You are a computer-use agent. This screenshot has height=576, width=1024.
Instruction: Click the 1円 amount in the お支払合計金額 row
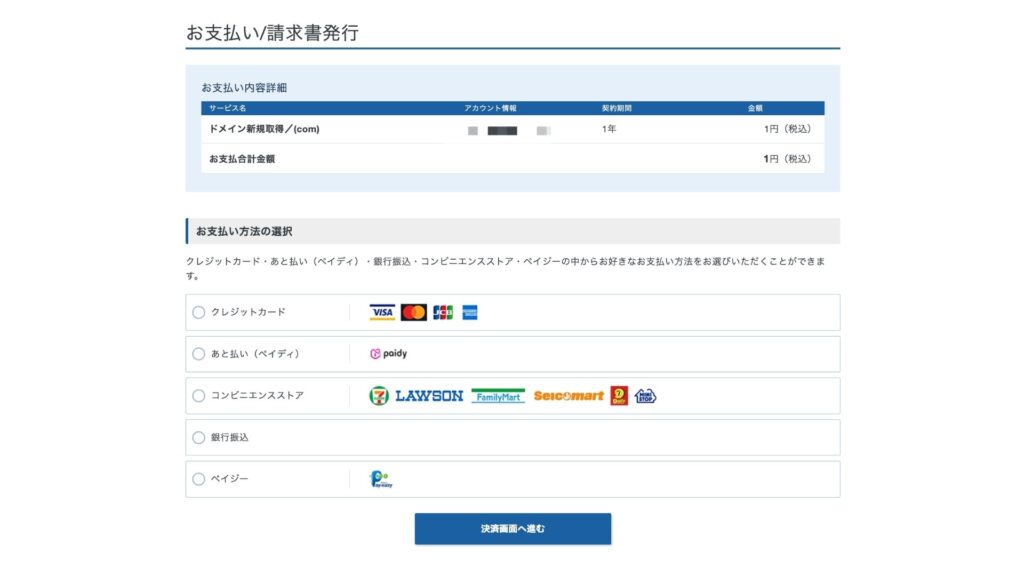coord(787,159)
